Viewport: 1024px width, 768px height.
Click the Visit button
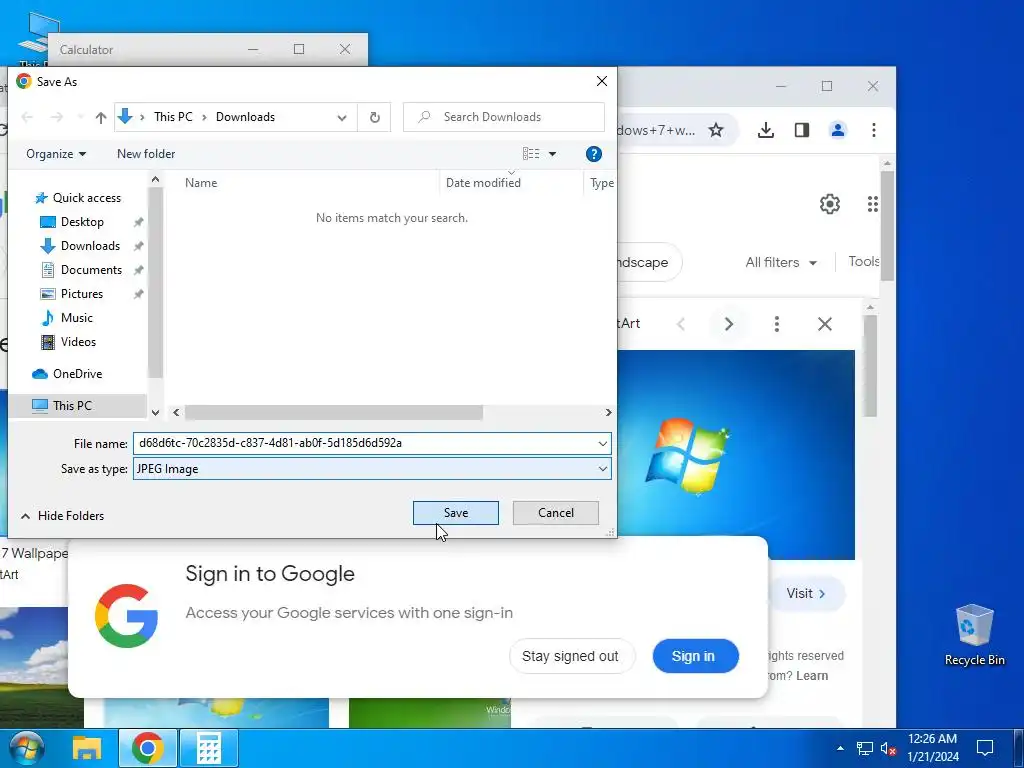(x=806, y=594)
